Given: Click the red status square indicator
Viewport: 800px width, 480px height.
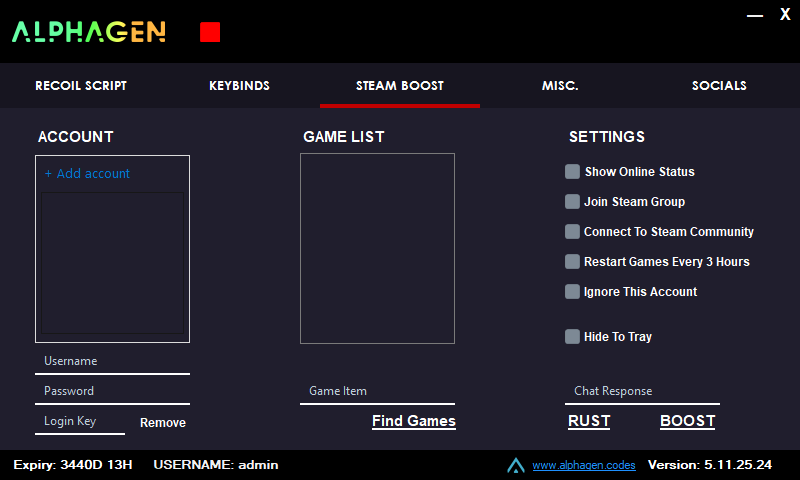Looking at the screenshot, I should [210, 32].
